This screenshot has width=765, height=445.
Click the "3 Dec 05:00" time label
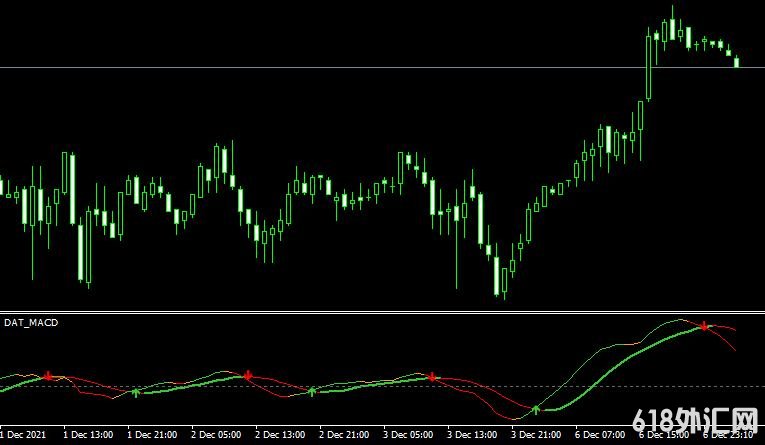[x=410, y=434]
